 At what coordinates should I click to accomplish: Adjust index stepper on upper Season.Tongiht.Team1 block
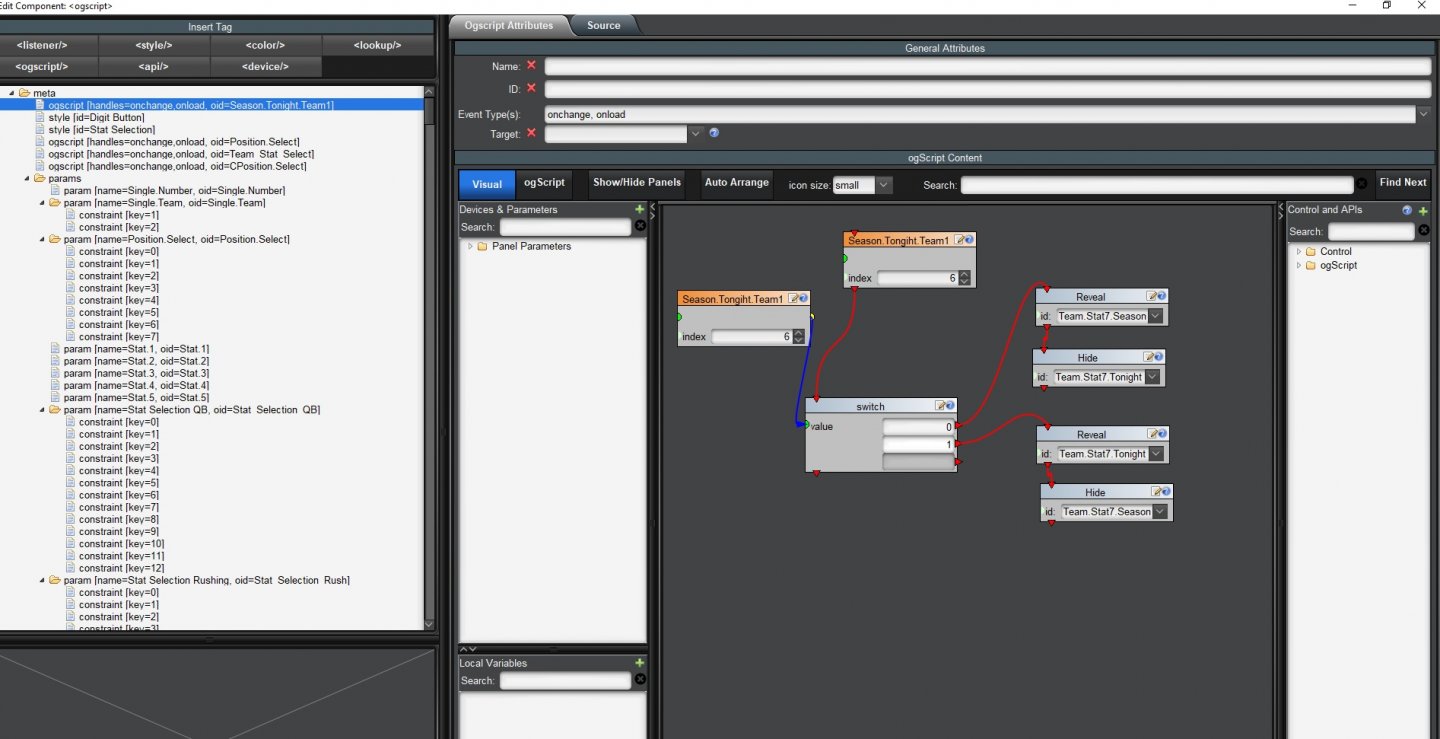tap(964, 278)
